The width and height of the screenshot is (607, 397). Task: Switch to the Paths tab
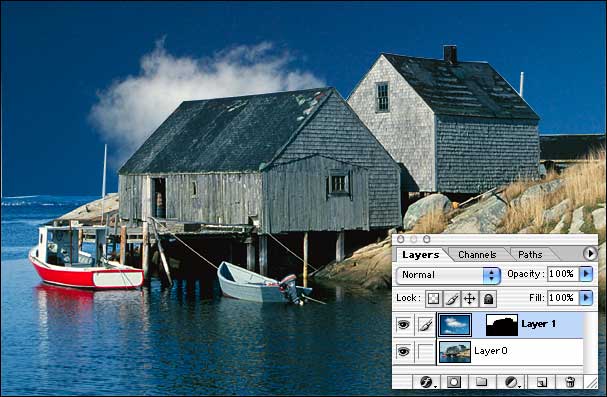(x=530, y=255)
